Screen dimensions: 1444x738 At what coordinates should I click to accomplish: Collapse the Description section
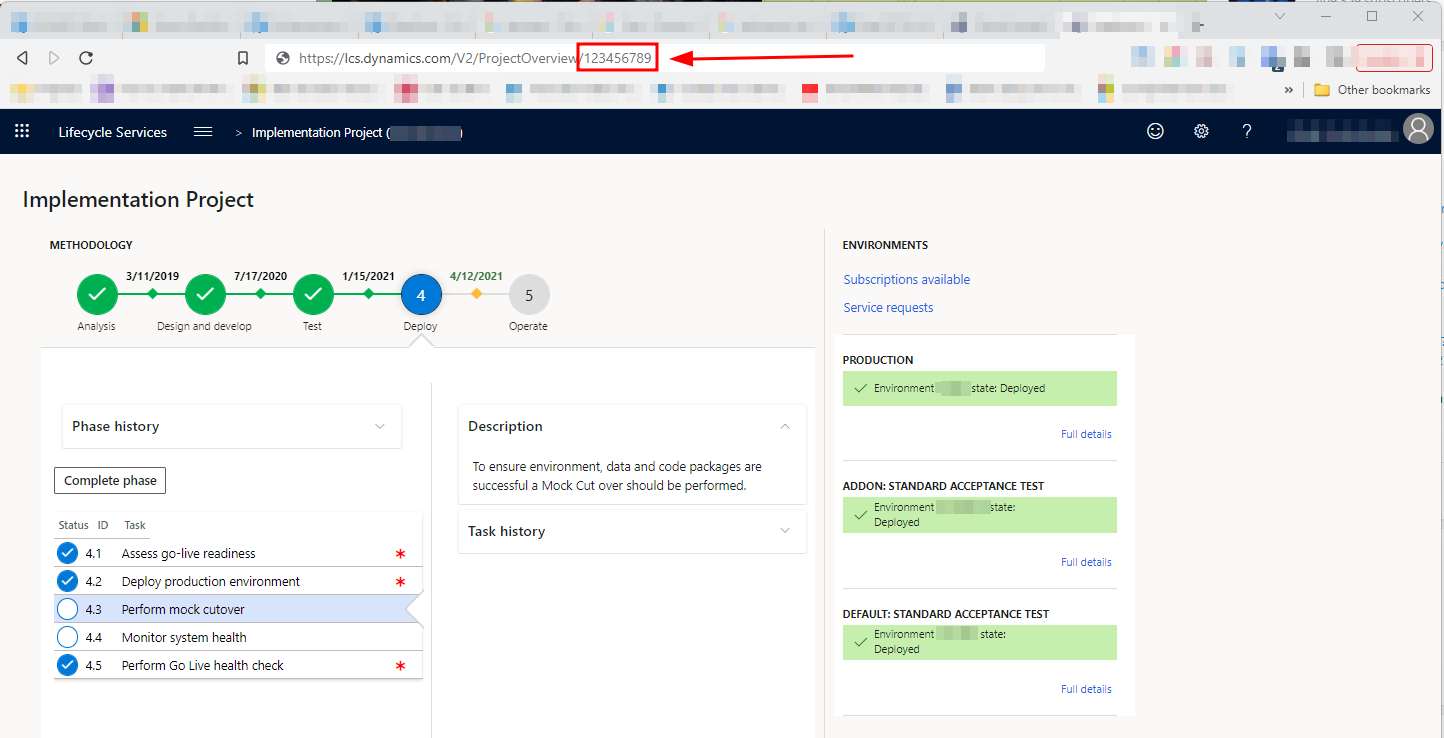(x=784, y=426)
